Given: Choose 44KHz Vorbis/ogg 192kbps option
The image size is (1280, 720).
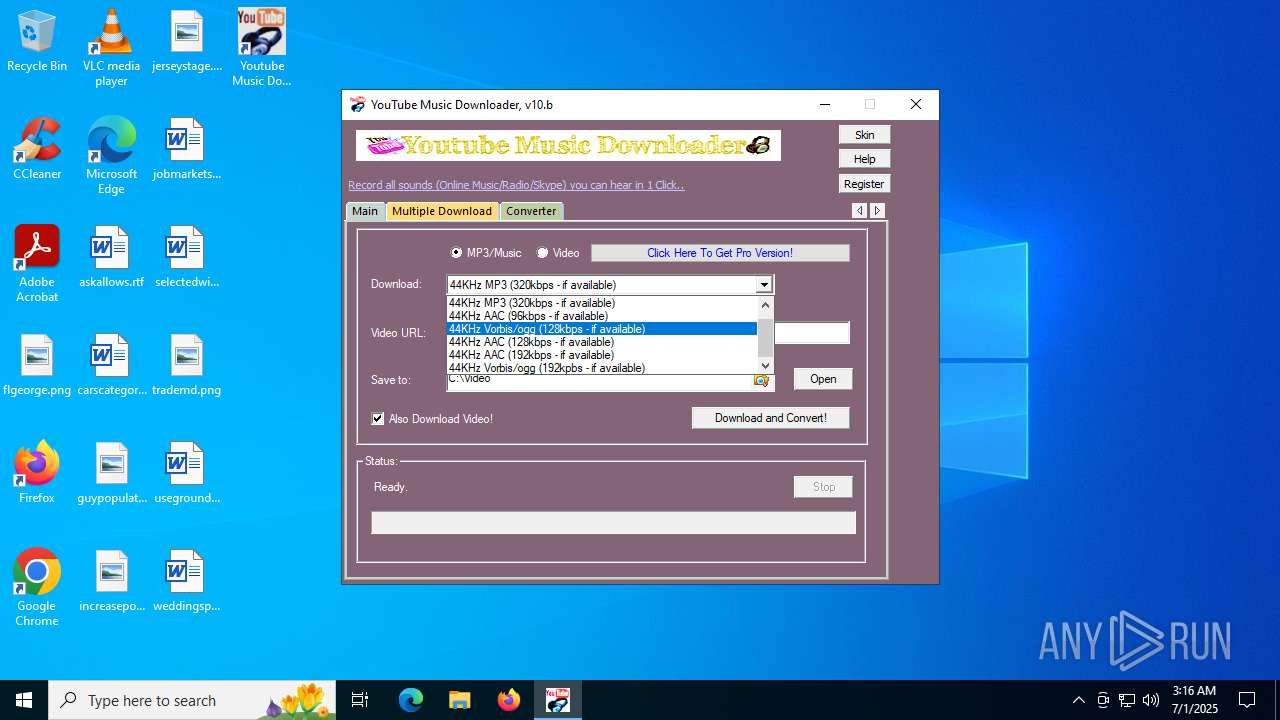Looking at the screenshot, I should pos(602,368).
